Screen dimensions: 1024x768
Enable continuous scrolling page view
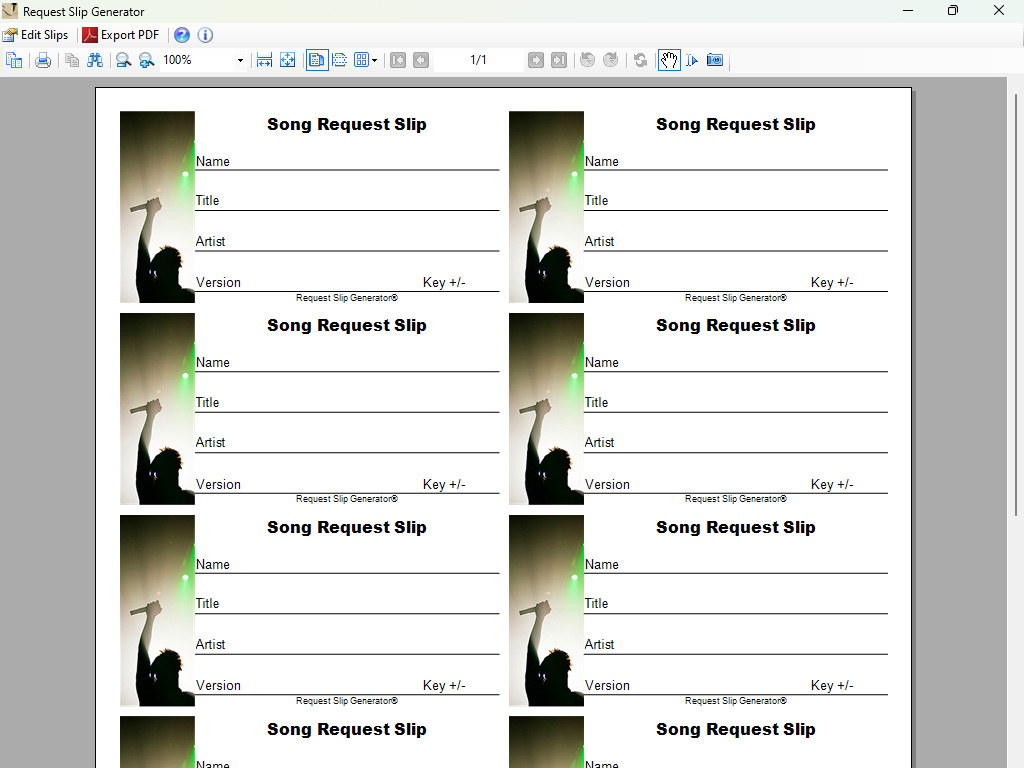pyautogui.click(x=340, y=60)
